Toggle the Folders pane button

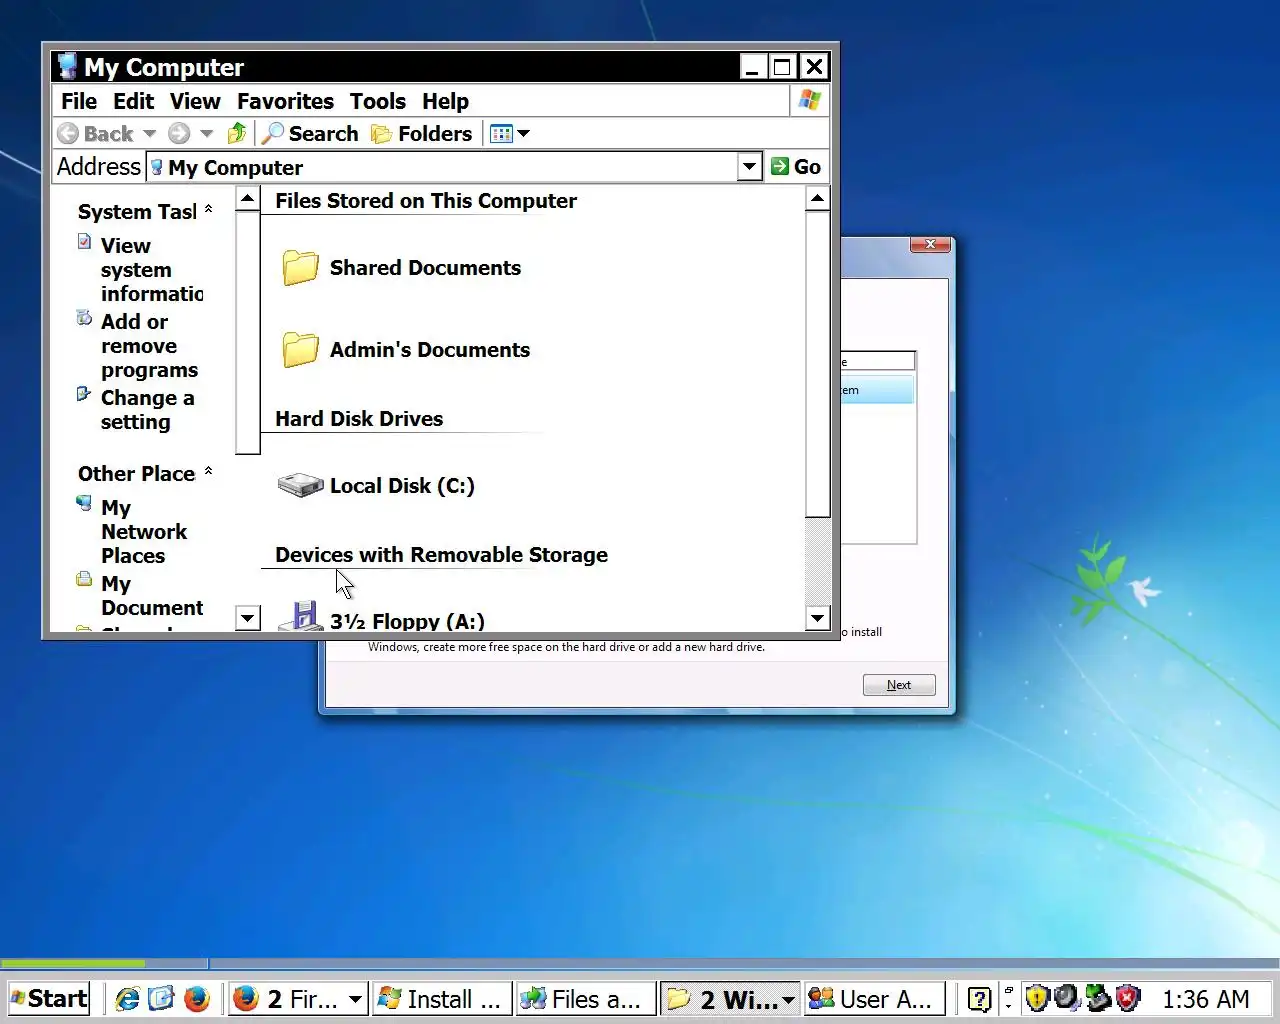[x=421, y=133]
